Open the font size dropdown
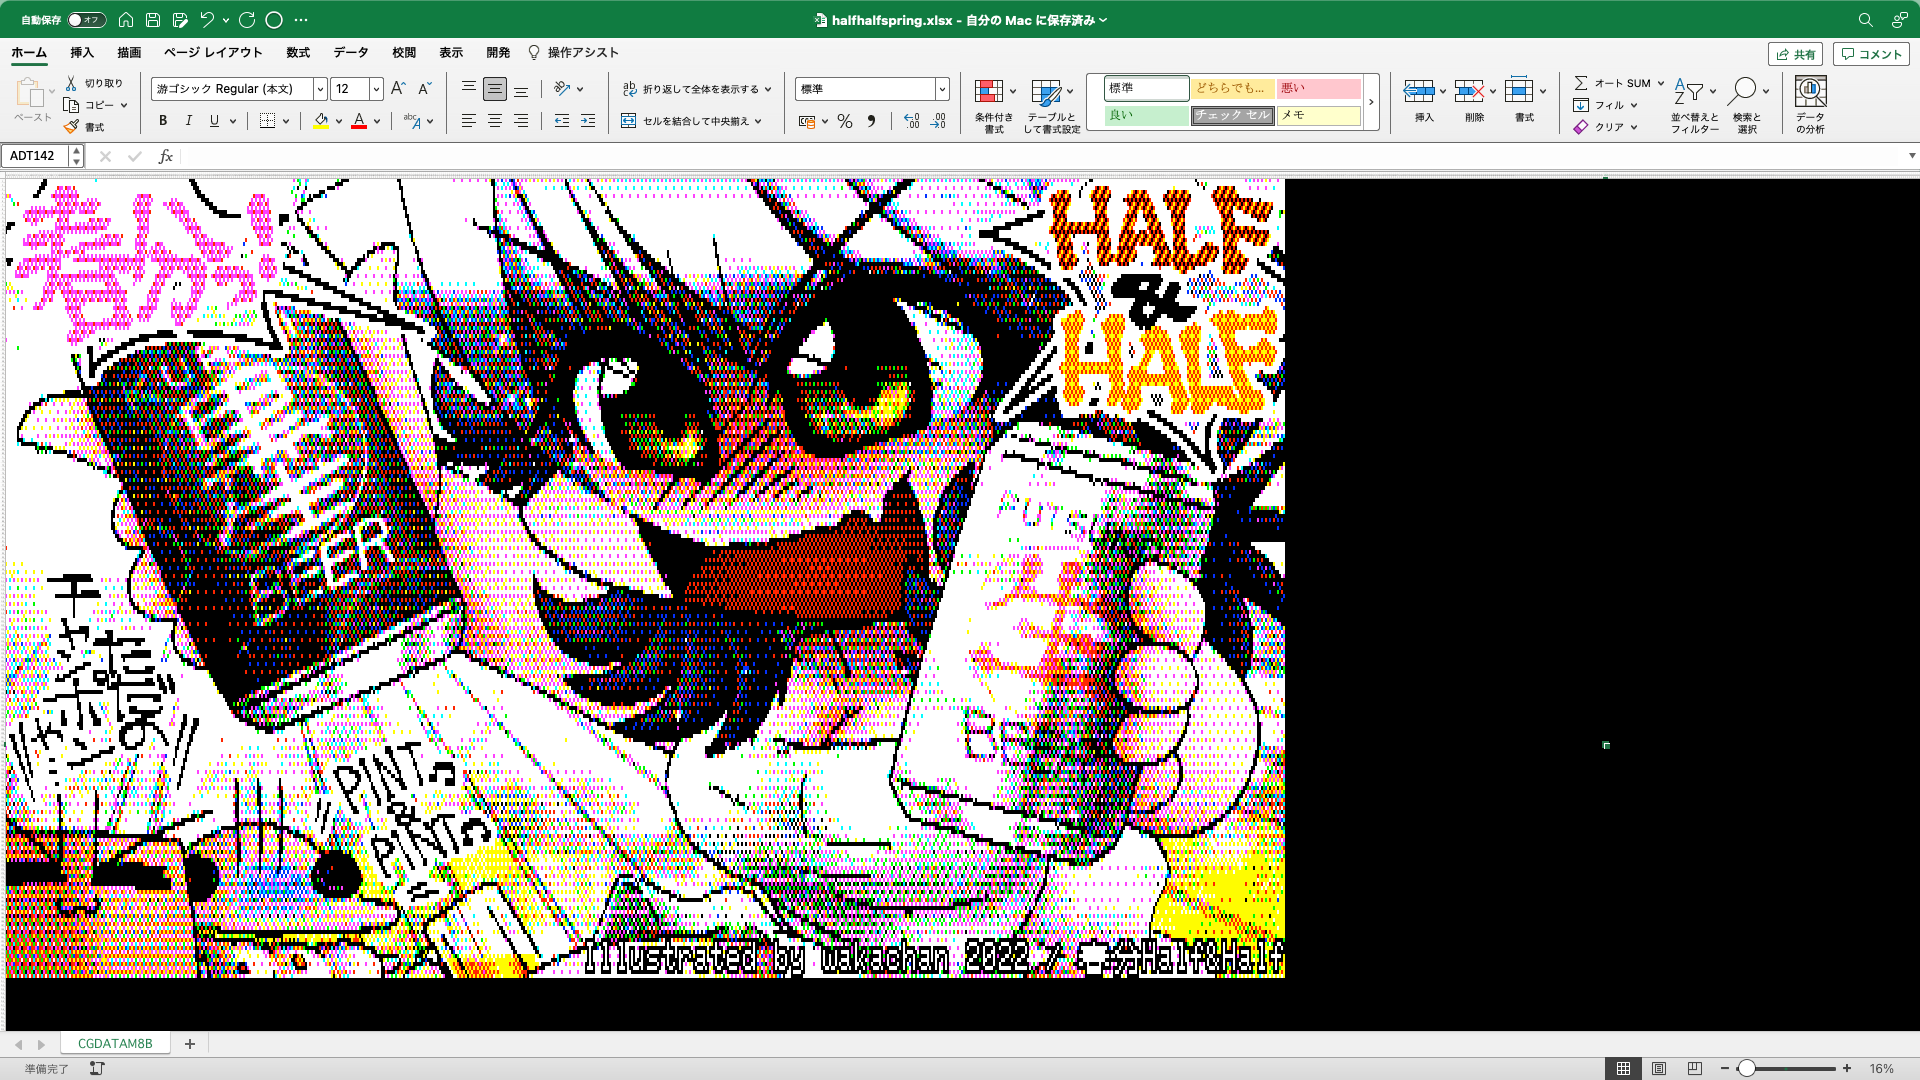The image size is (1920, 1080). pos(376,89)
